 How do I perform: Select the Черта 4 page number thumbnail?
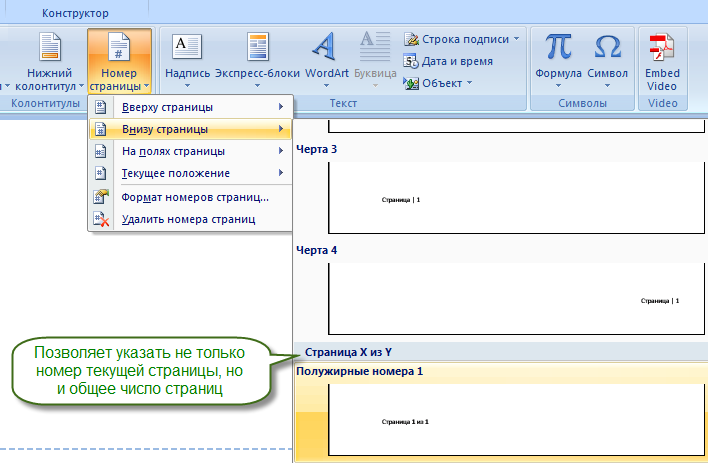(x=501, y=299)
